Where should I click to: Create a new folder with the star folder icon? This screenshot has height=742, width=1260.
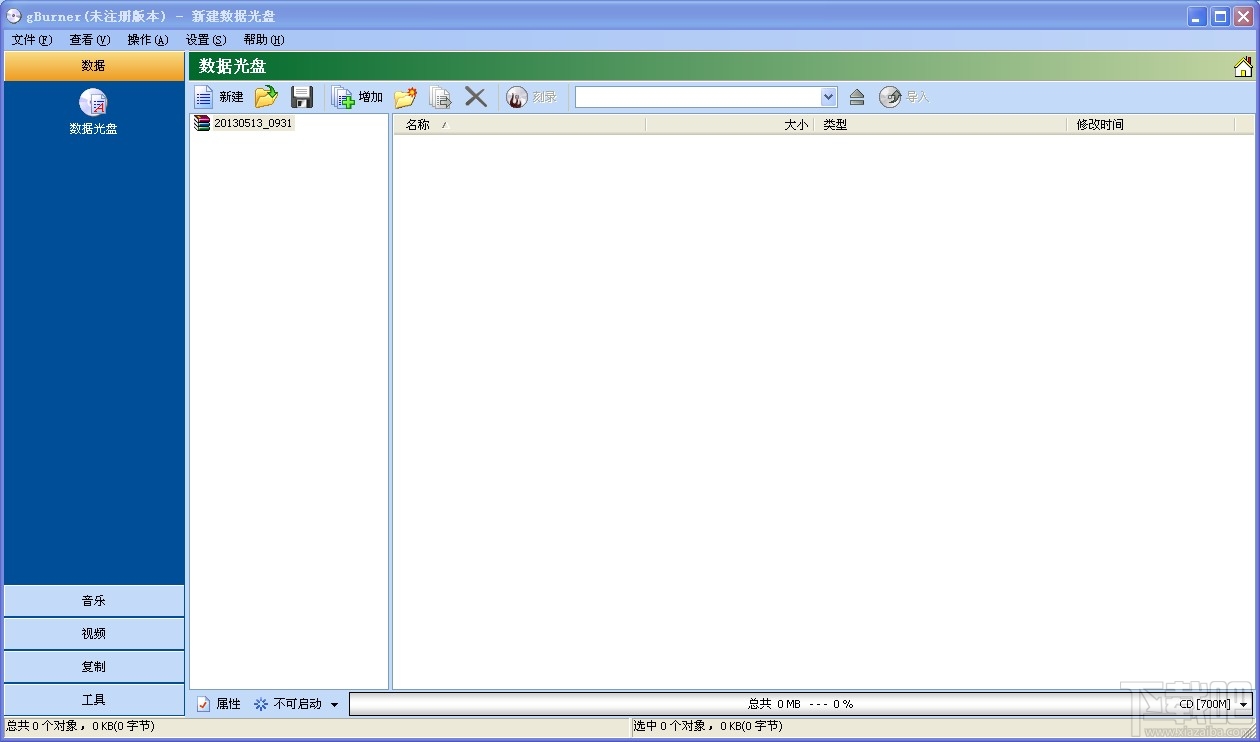coord(405,97)
